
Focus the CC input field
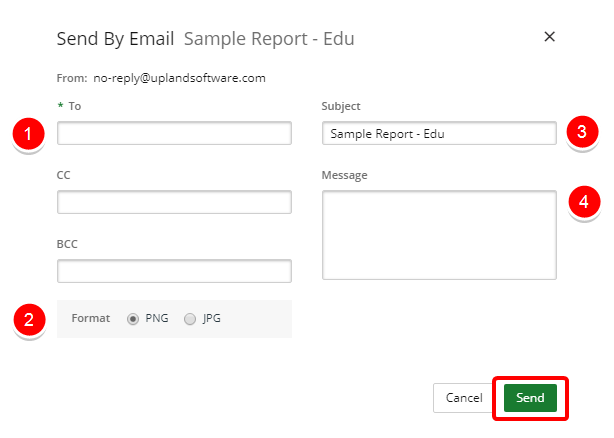click(174, 202)
